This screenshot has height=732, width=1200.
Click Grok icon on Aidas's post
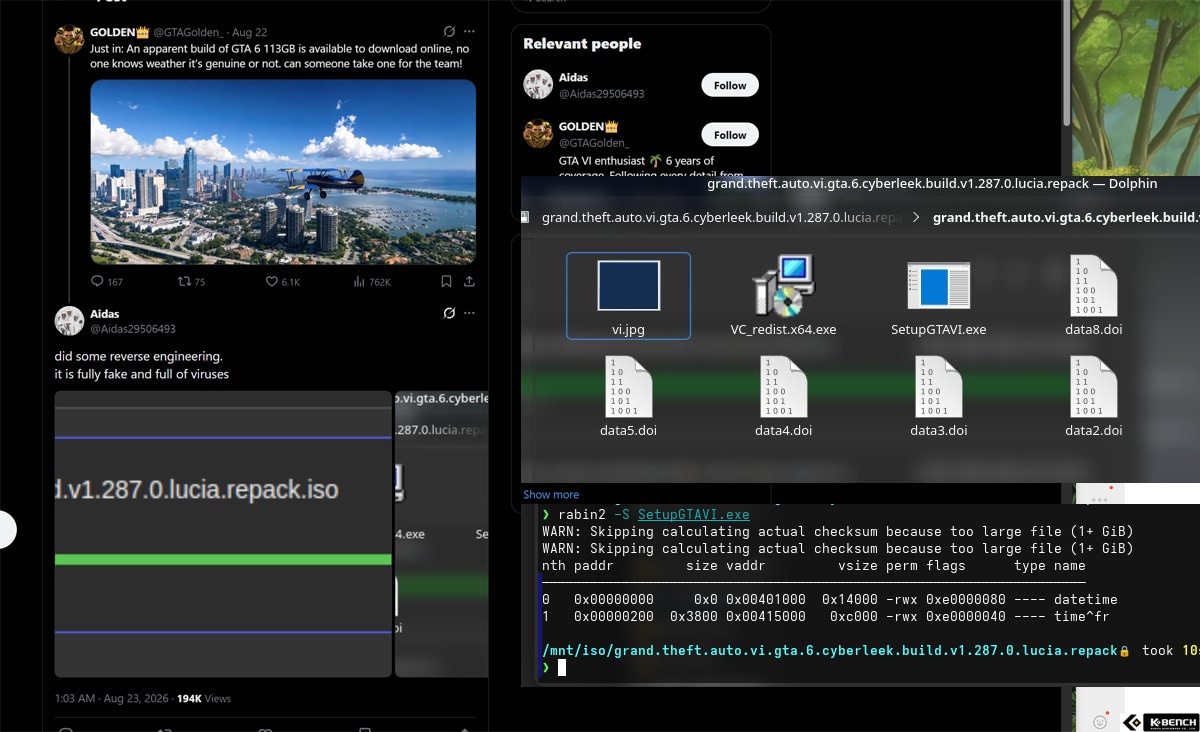(x=449, y=313)
